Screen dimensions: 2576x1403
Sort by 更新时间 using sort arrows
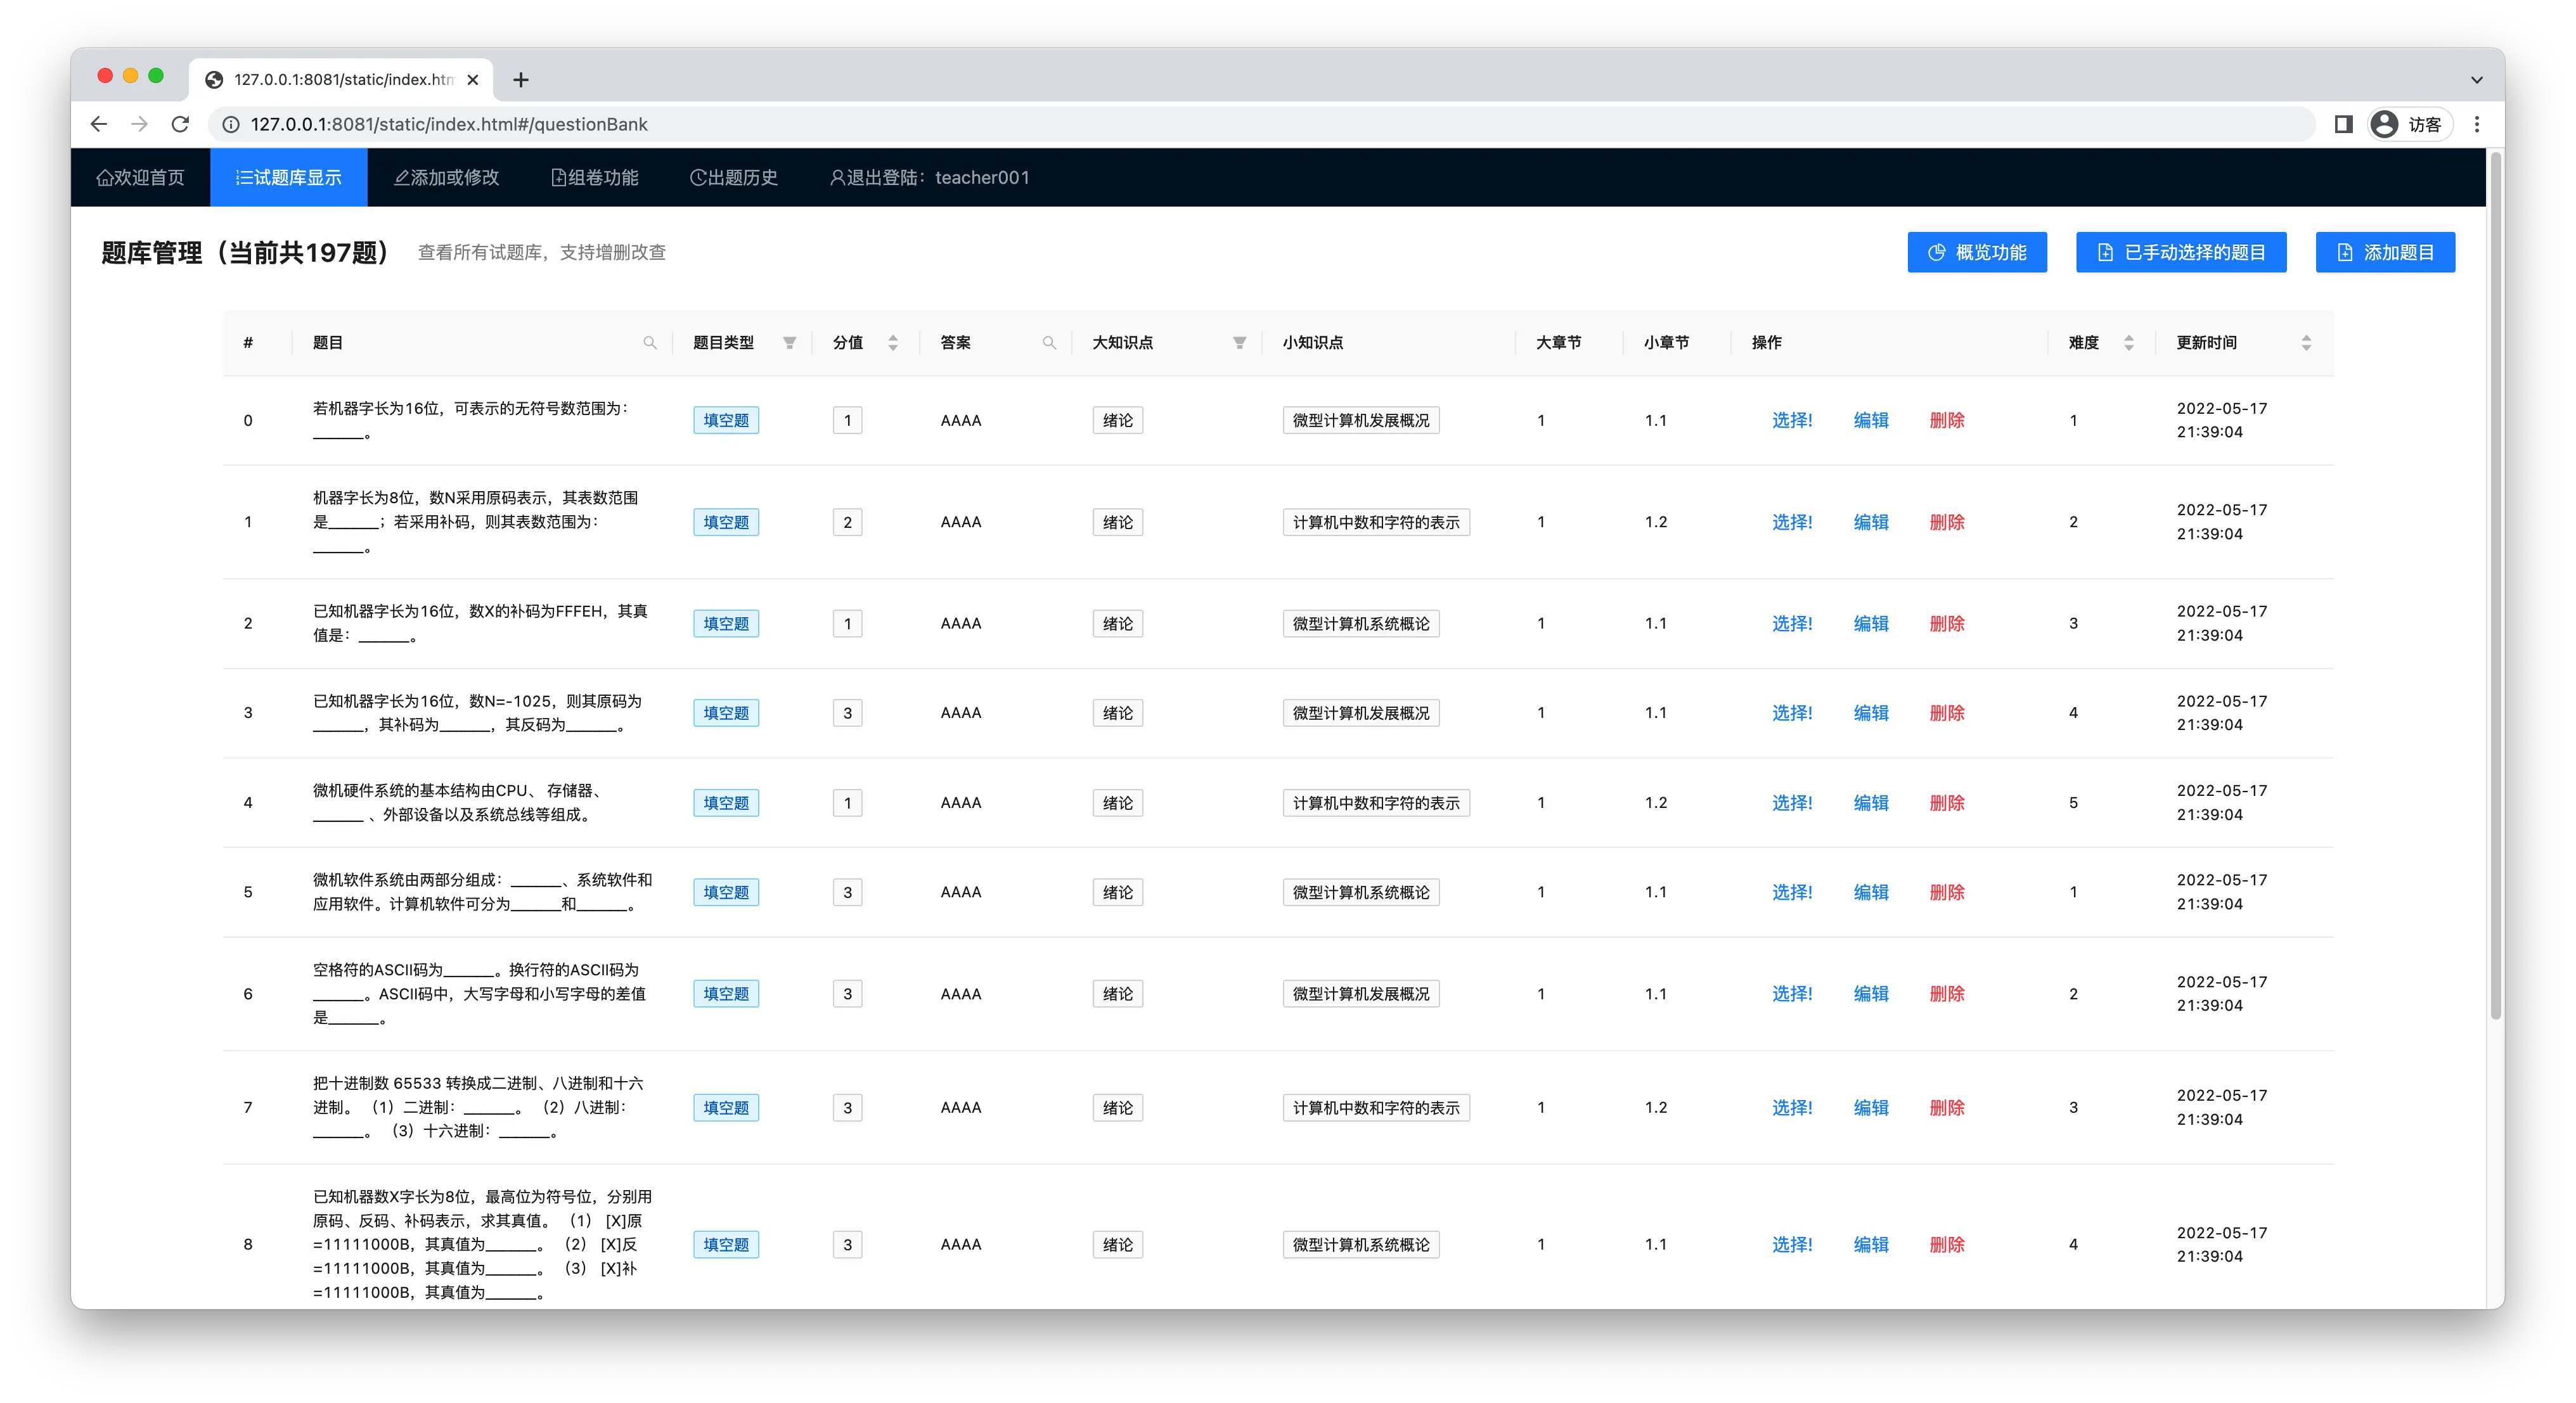2306,343
